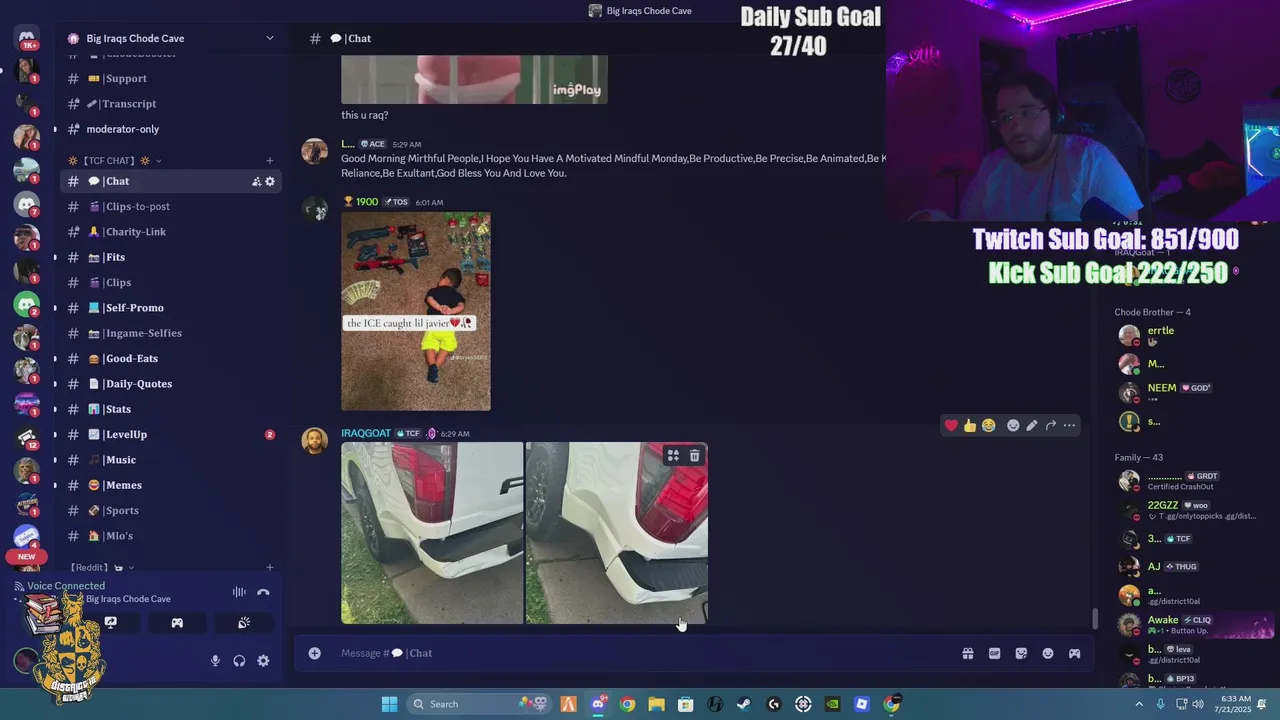This screenshot has width=1280, height=720.
Task: Open the gift Nitro icon in message bar
Action: (968, 653)
